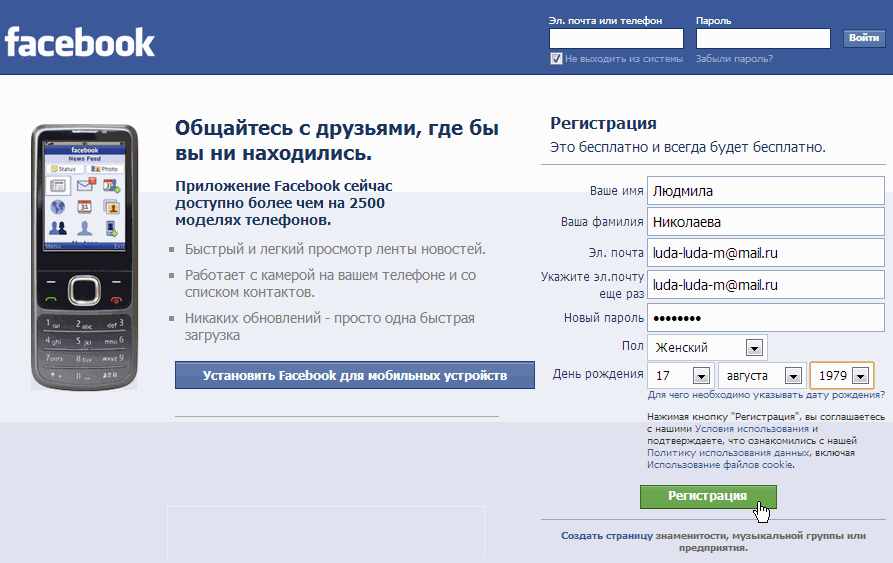Open the 'Пол' gender dropdown
The image size is (893, 563).
pos(708,347)
